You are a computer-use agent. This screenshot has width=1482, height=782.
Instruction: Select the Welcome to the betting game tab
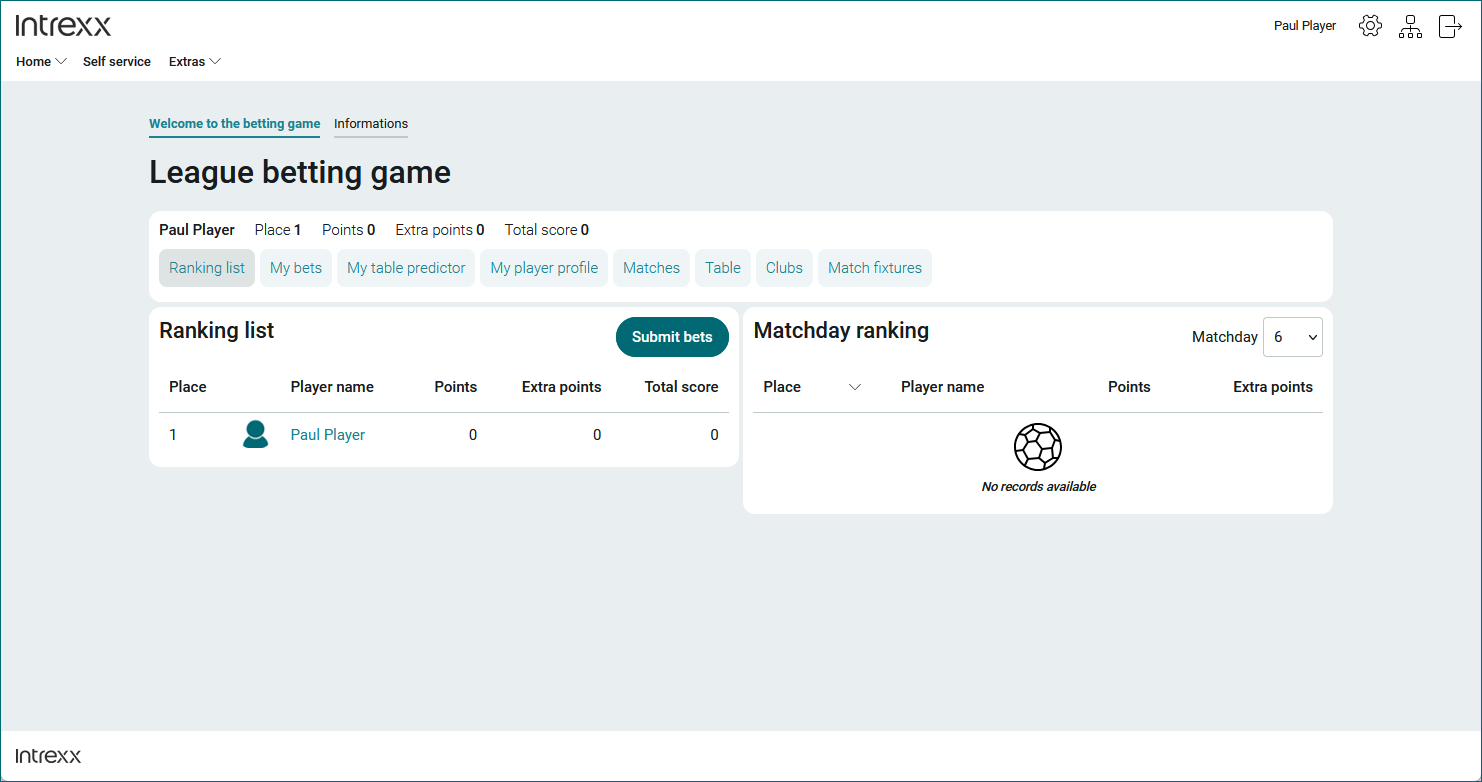pos(234,124)
